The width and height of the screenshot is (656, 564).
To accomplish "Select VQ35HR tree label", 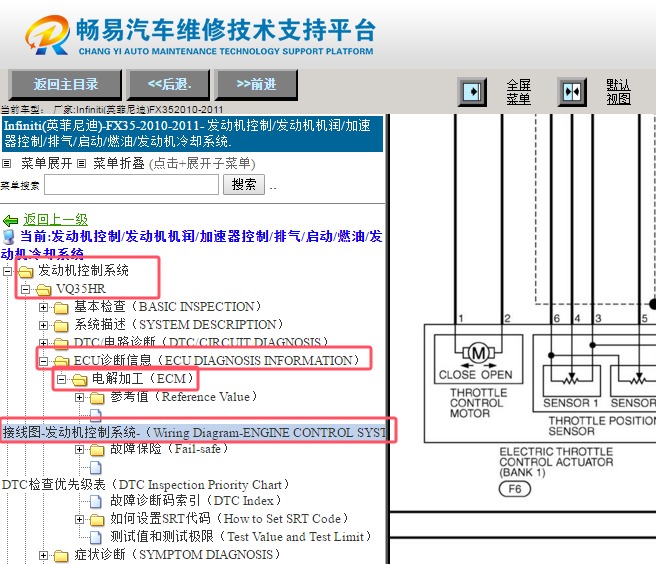I will pos(81,289).
